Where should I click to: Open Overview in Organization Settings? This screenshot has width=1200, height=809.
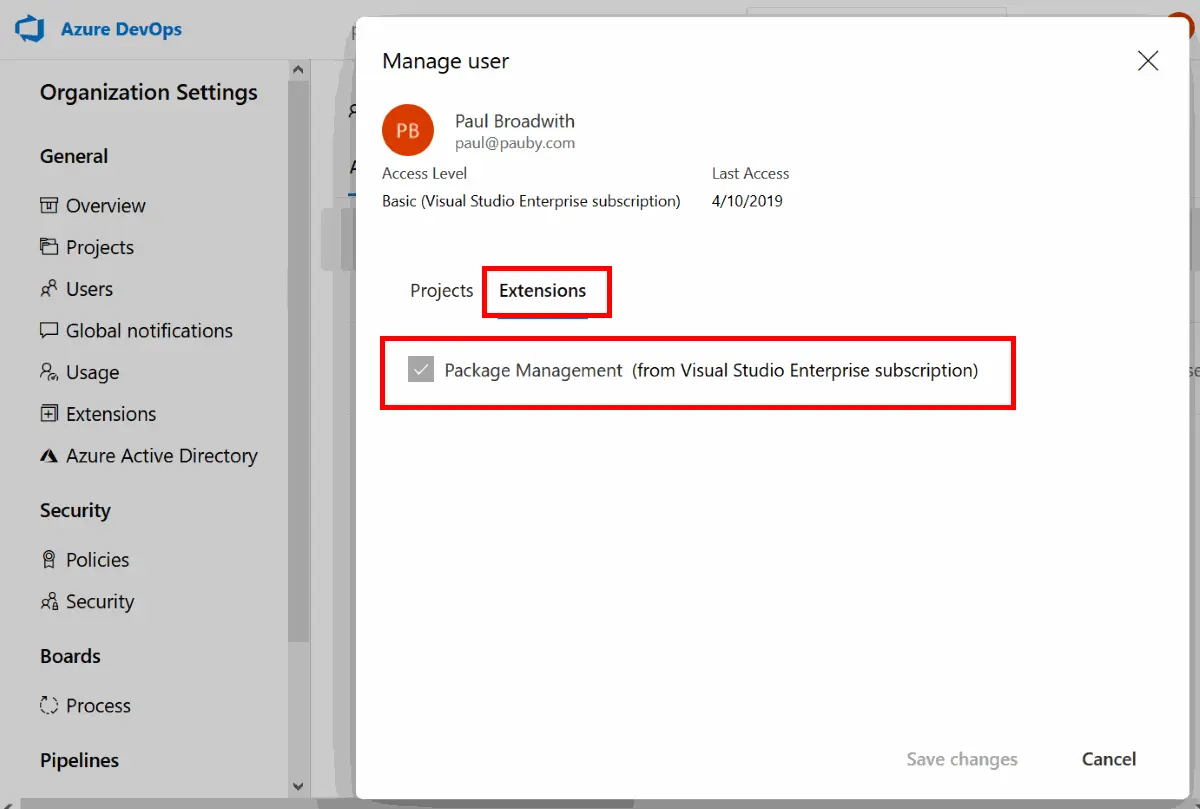point(106,206)
